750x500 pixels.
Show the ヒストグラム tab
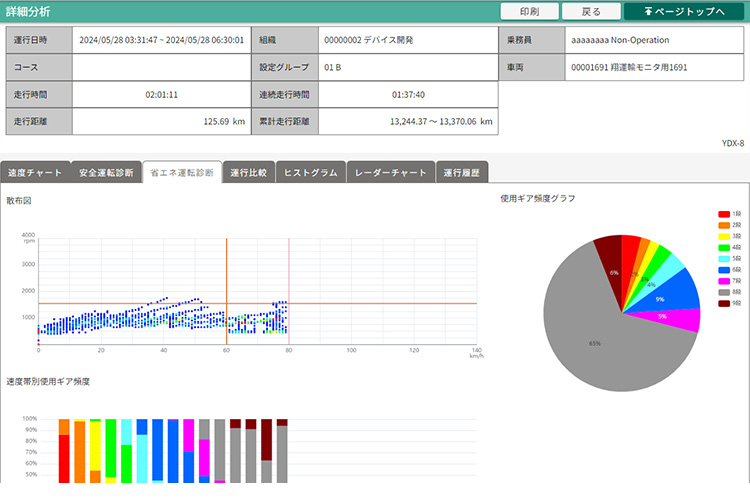(x=312, y=172)
